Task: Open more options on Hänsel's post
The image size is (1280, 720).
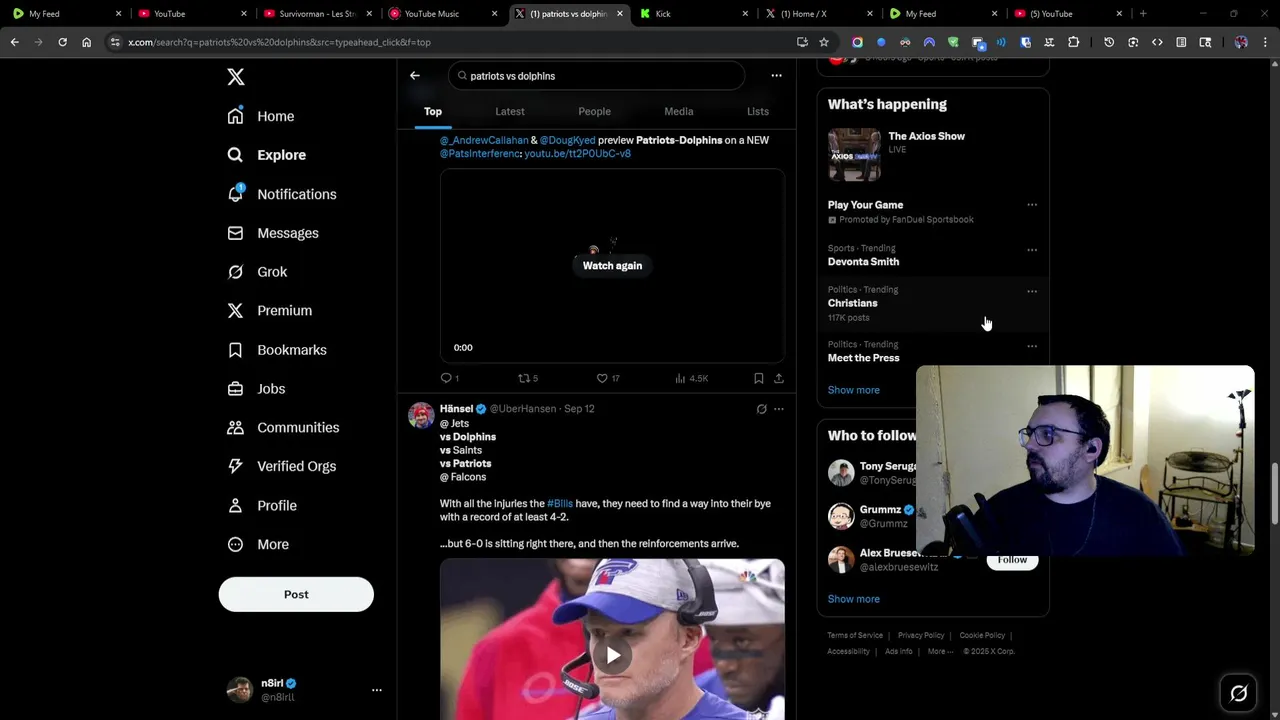Action: coord(779,409)
